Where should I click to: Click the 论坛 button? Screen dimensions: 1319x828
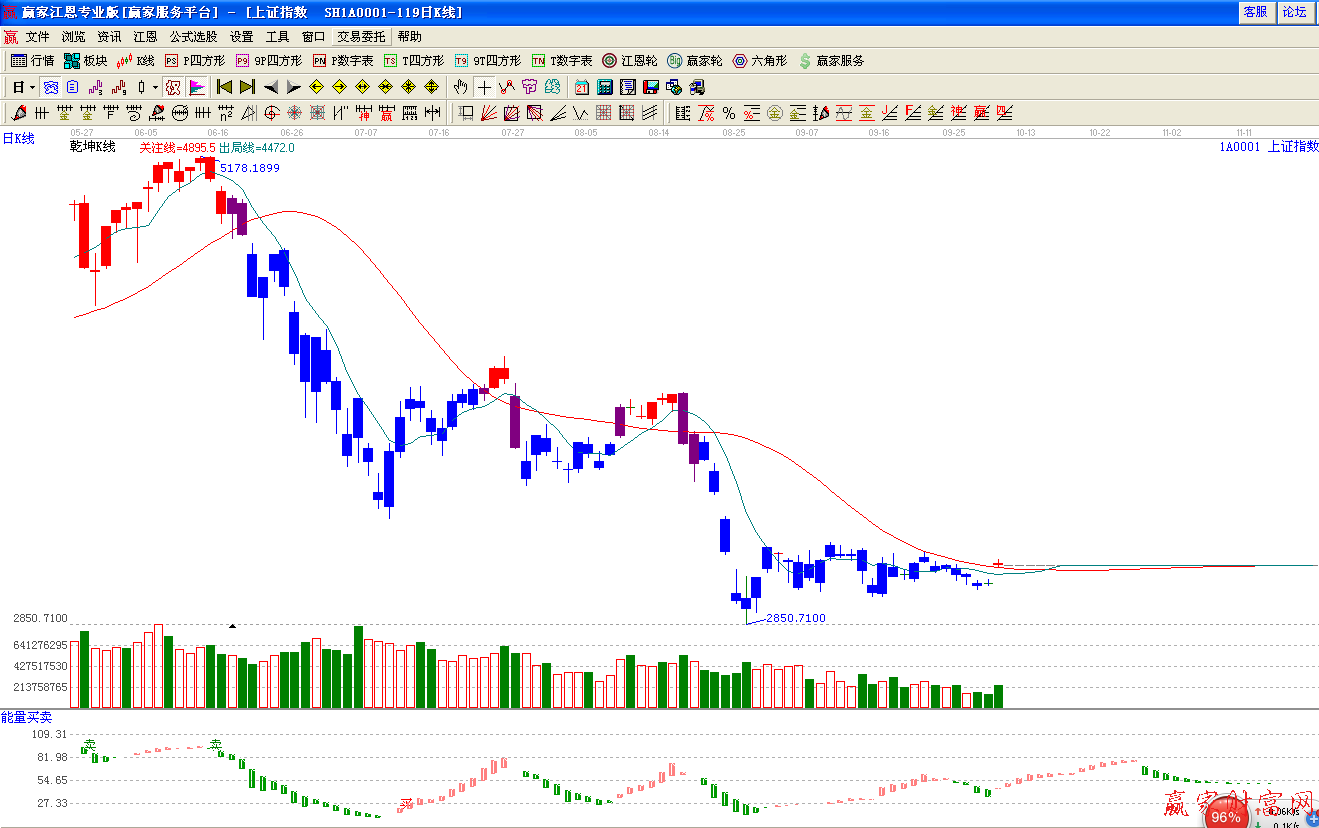tap(1294, 12)
